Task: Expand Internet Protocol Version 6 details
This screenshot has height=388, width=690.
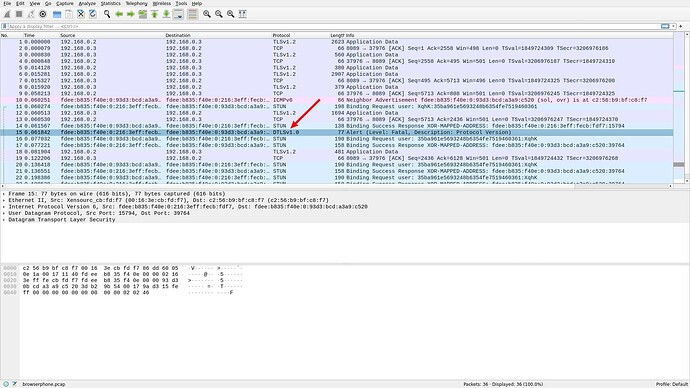Action: pyautogui.click(x=4, y=207)
